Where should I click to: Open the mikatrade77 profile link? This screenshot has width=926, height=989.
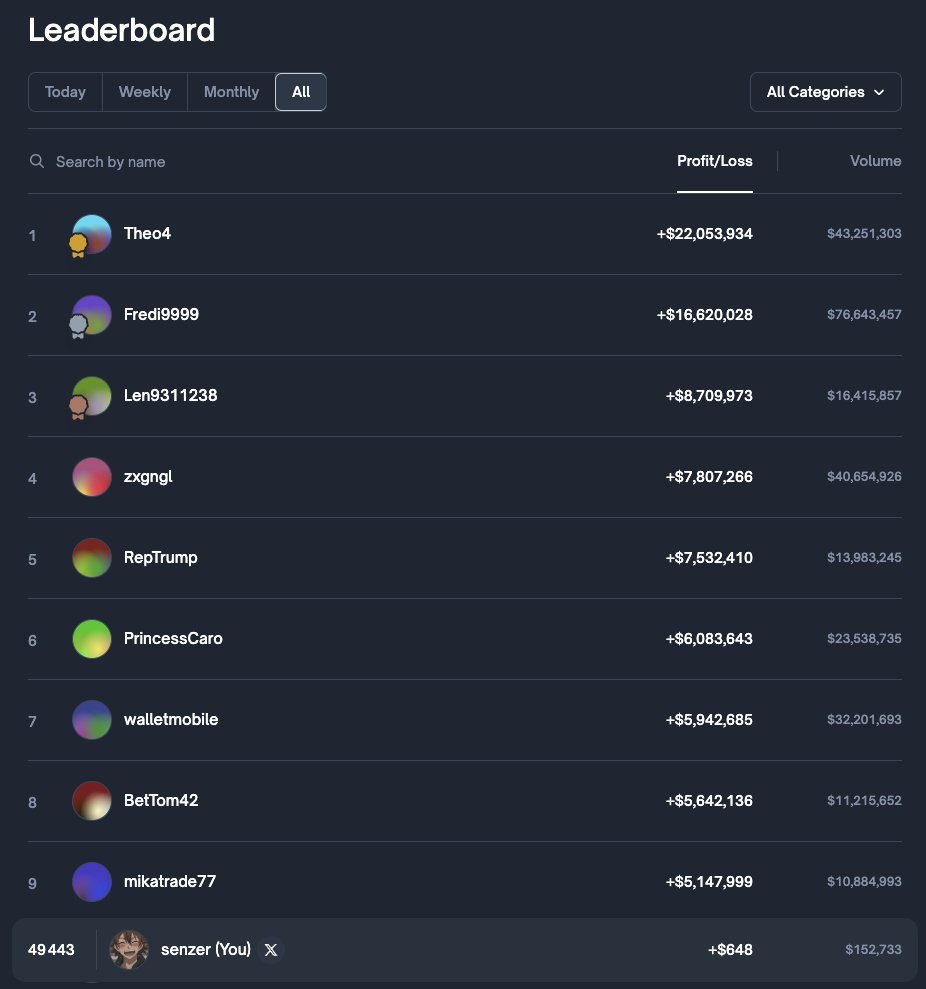(x=170, y=881)
